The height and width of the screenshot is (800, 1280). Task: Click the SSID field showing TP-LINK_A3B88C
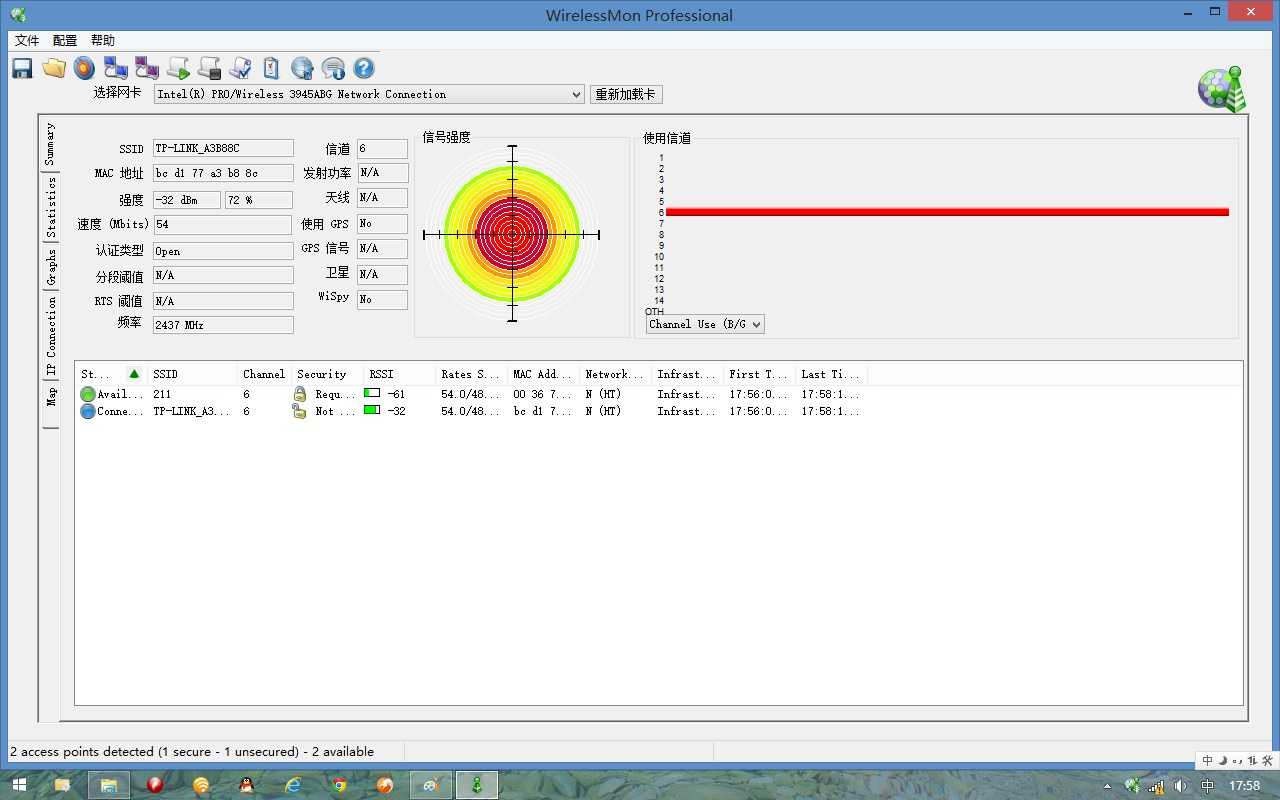pos(223,148)
